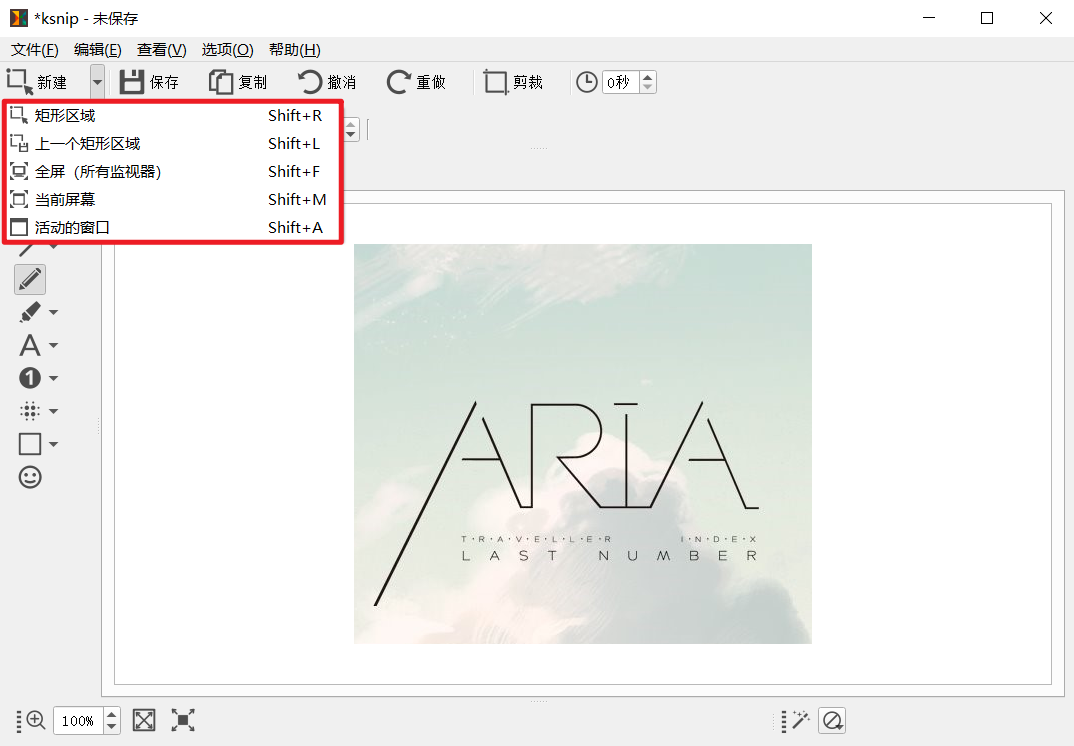Expand the Rectangle tool options arrow
This screenshot has width=1074, height=746.
53,445
